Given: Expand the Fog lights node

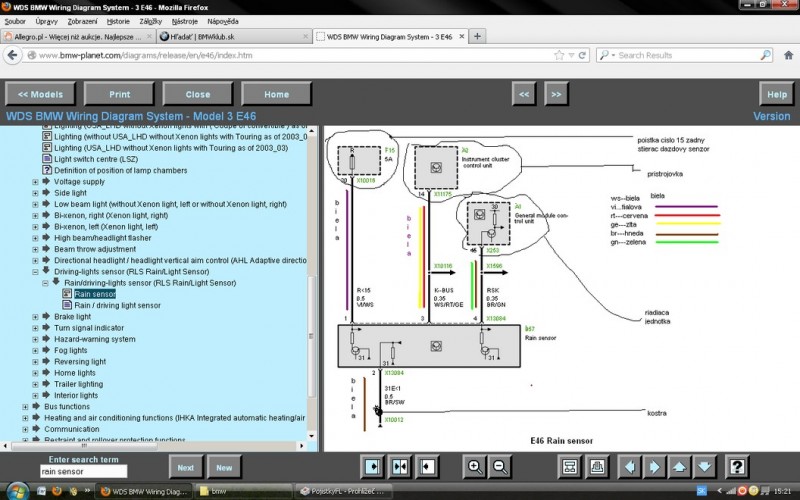Looking at the screenshot, I should click(x=35, y=350).
